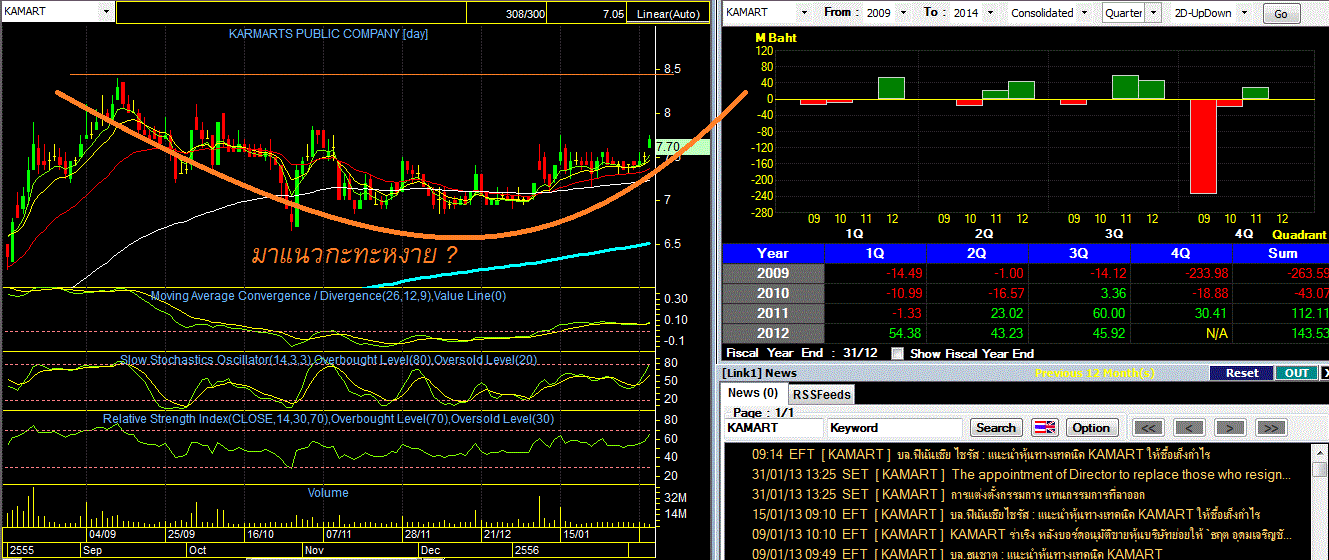Screen dimensions: 1329x560
Task: Click the Go button
Action: 1281,14
